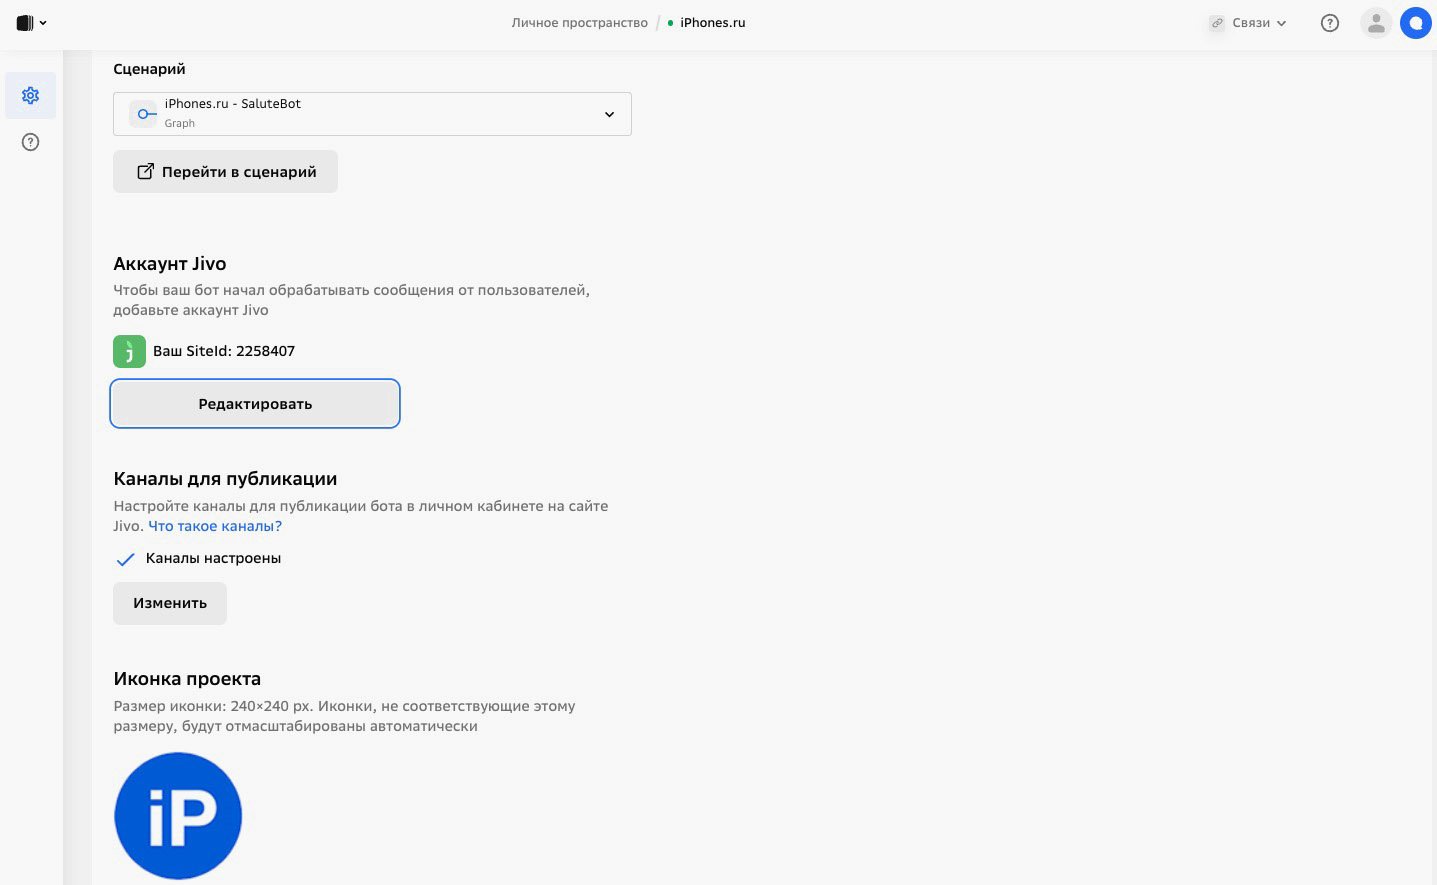Click the blue iP project icon thumbnail
This screenshot has height=885, width=1437.
coord(178,816)
